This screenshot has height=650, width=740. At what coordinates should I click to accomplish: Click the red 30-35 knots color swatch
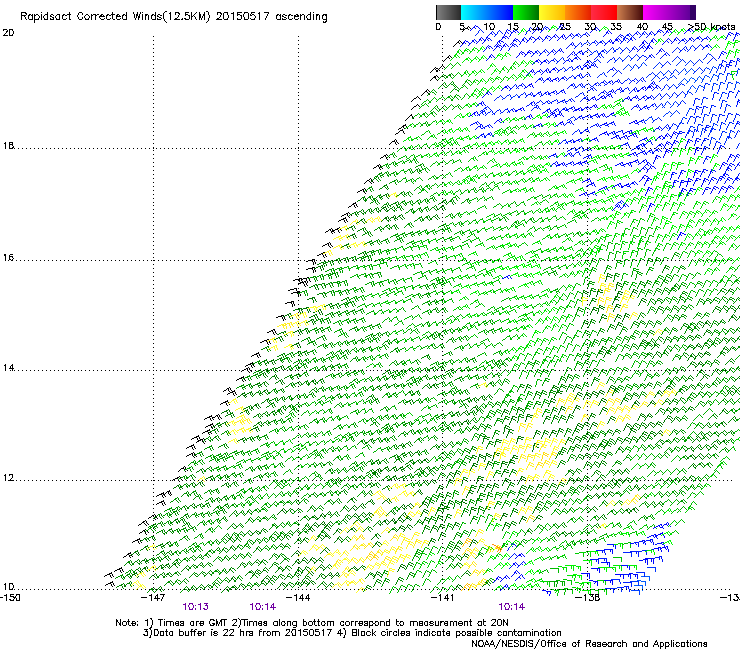[604, 12]
